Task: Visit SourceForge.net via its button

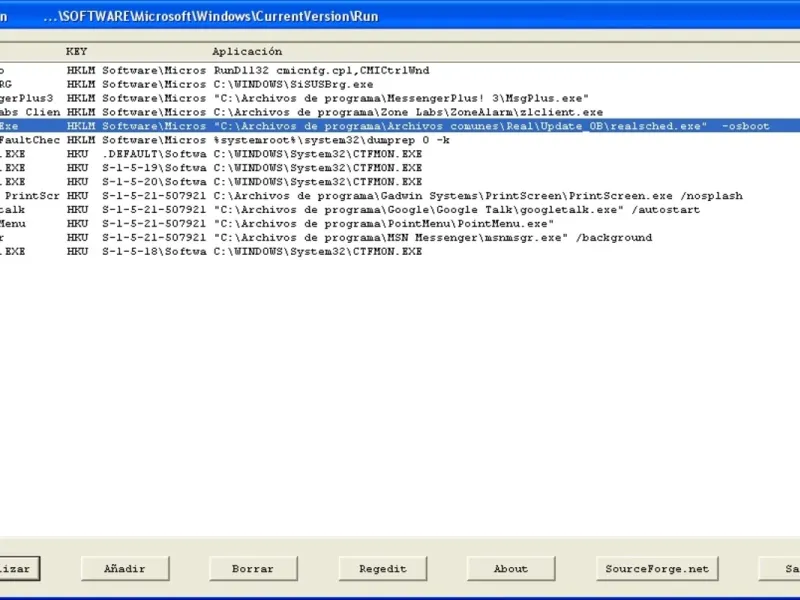Action: [657, 568]
